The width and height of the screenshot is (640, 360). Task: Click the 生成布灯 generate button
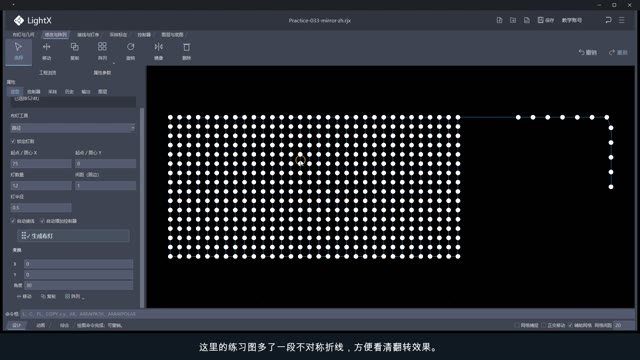(73, 236)
